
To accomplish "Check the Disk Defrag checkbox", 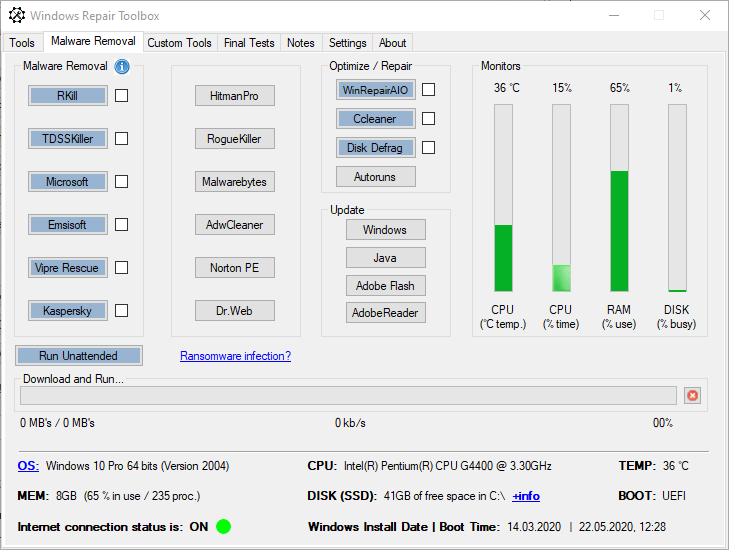I will tap(428, 147).
